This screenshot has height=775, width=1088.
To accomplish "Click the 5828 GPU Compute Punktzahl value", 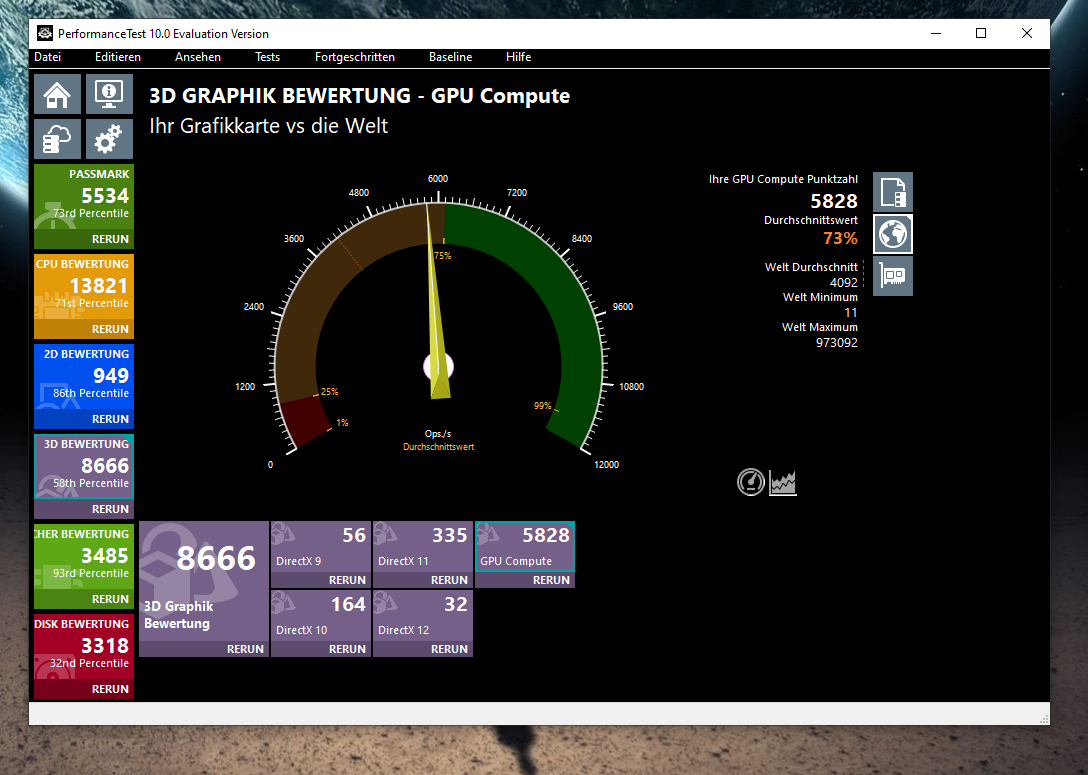I will pos(834,201).
